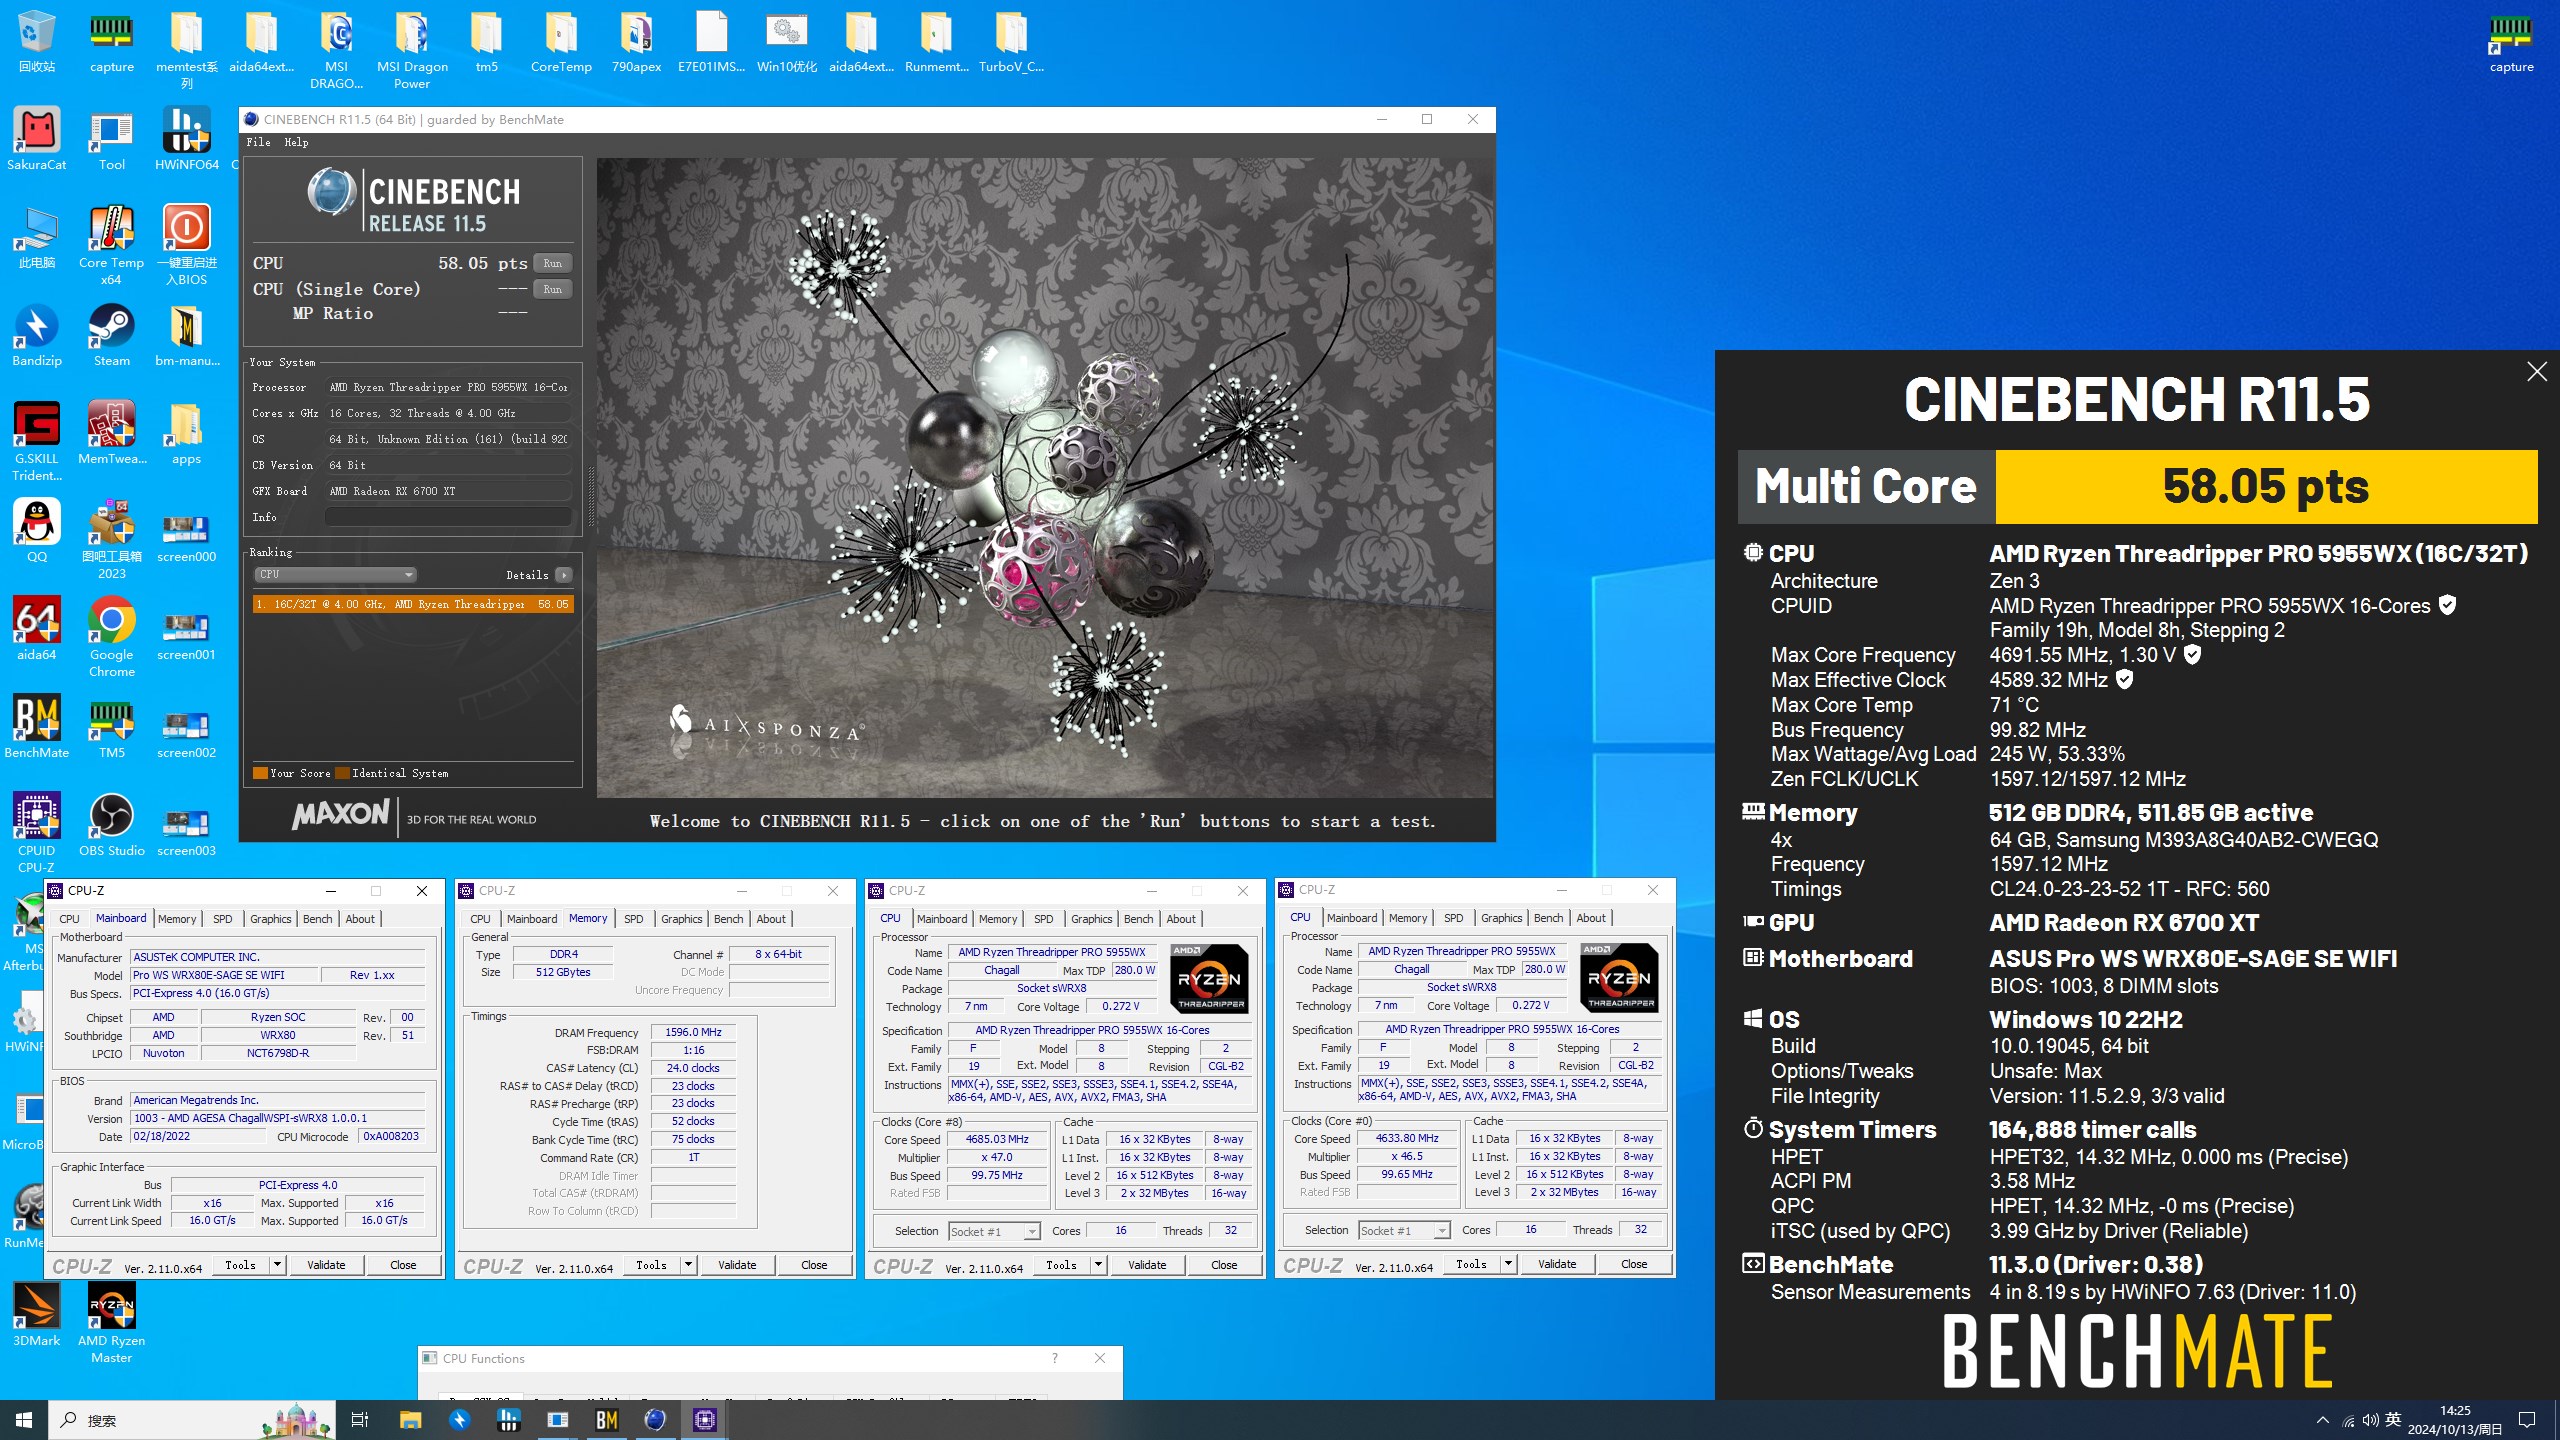Viewport: 2560px width, 1440px height.
Task: Open Bench tab in Mainboard CPU-Z window
Action: point(317,919)
